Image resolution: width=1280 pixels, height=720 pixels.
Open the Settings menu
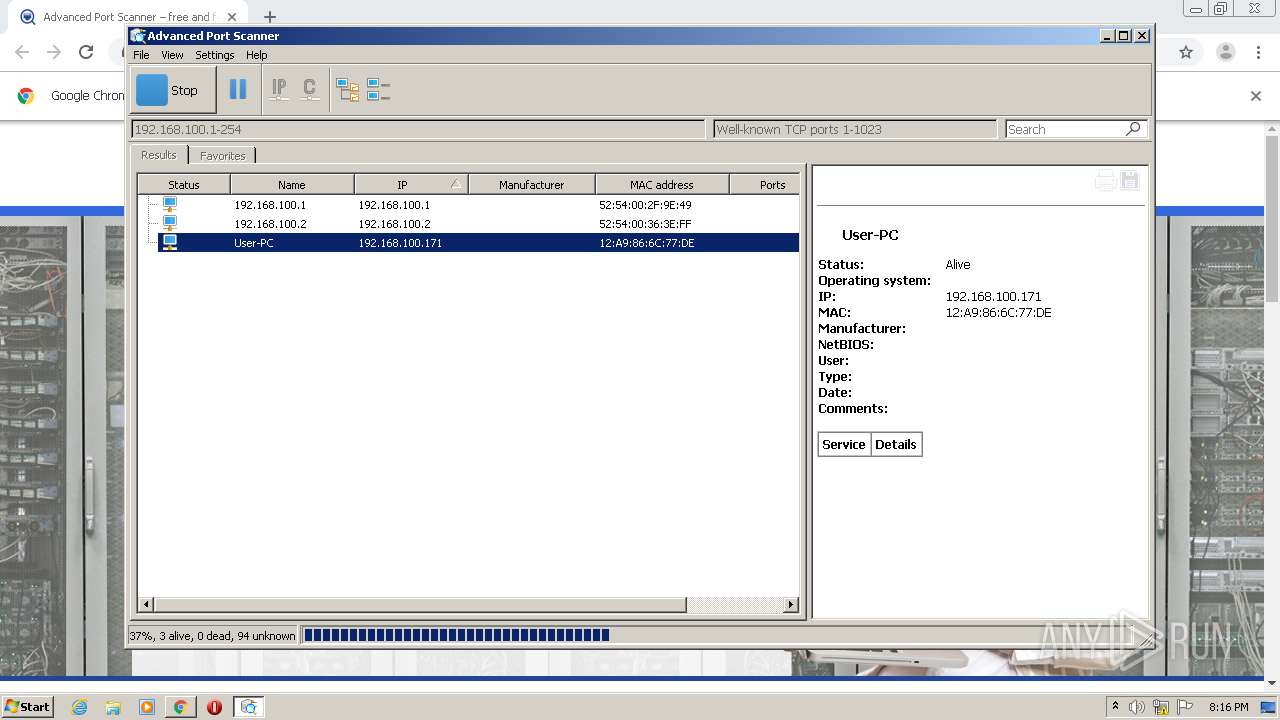[214, 55]
